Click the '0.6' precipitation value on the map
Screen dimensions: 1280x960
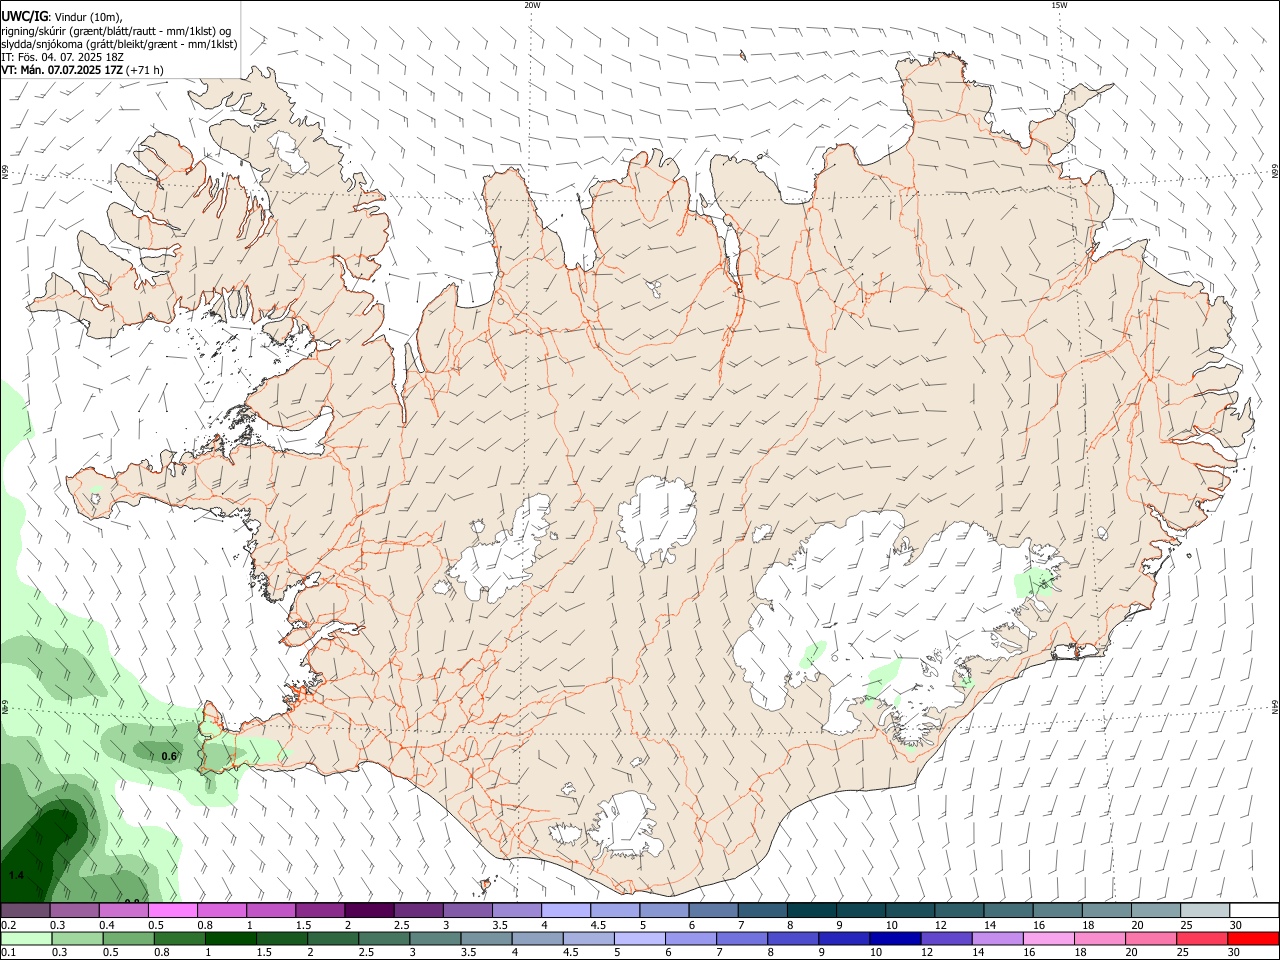169,756
